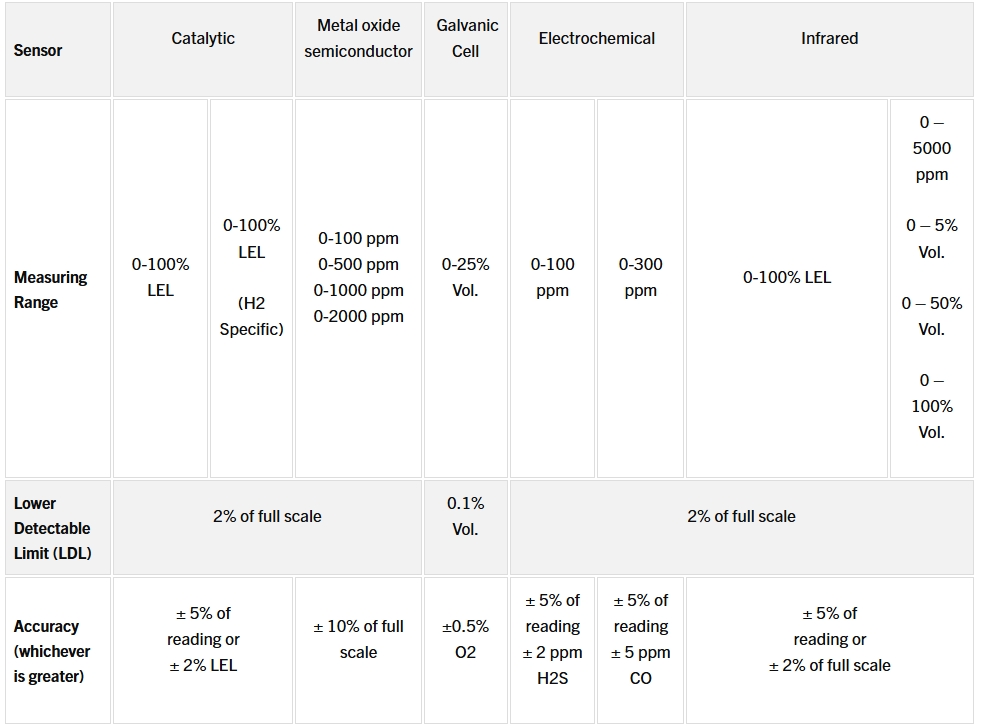This screenshot has width=988, height=726.
Task: Click the Metal oxide semiconductor header cell
Action: 358,39
